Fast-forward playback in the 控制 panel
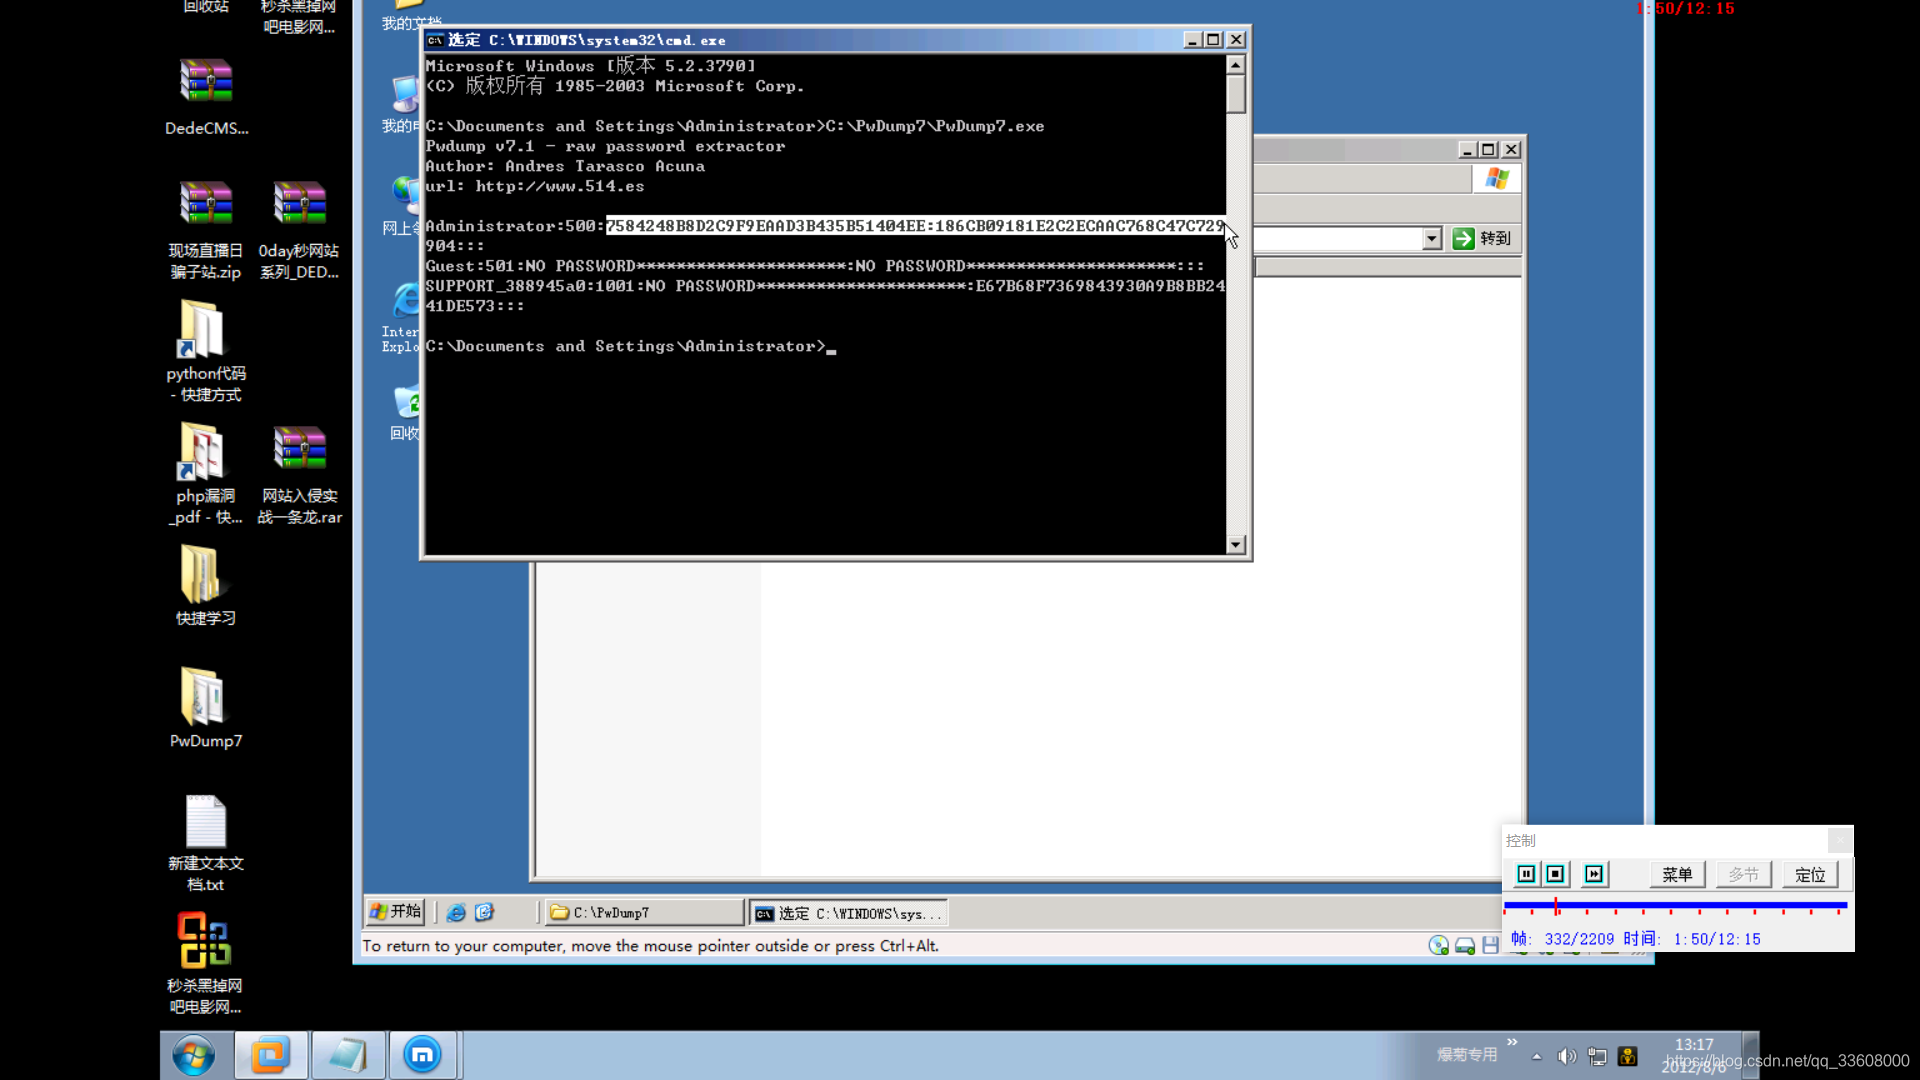The width and height of the screenshot is (1920, 1080). pos(1594,875)
